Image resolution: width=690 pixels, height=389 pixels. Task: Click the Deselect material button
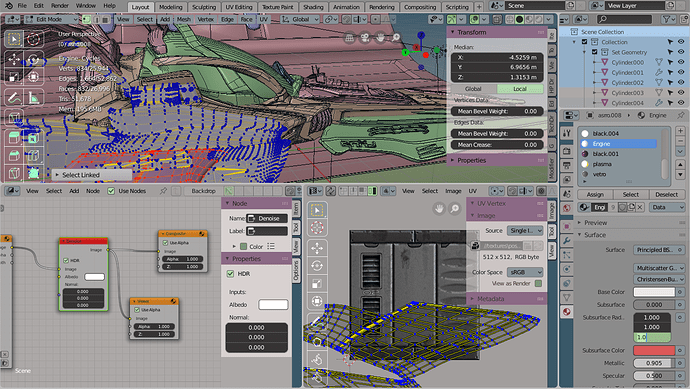pos(666,194)
